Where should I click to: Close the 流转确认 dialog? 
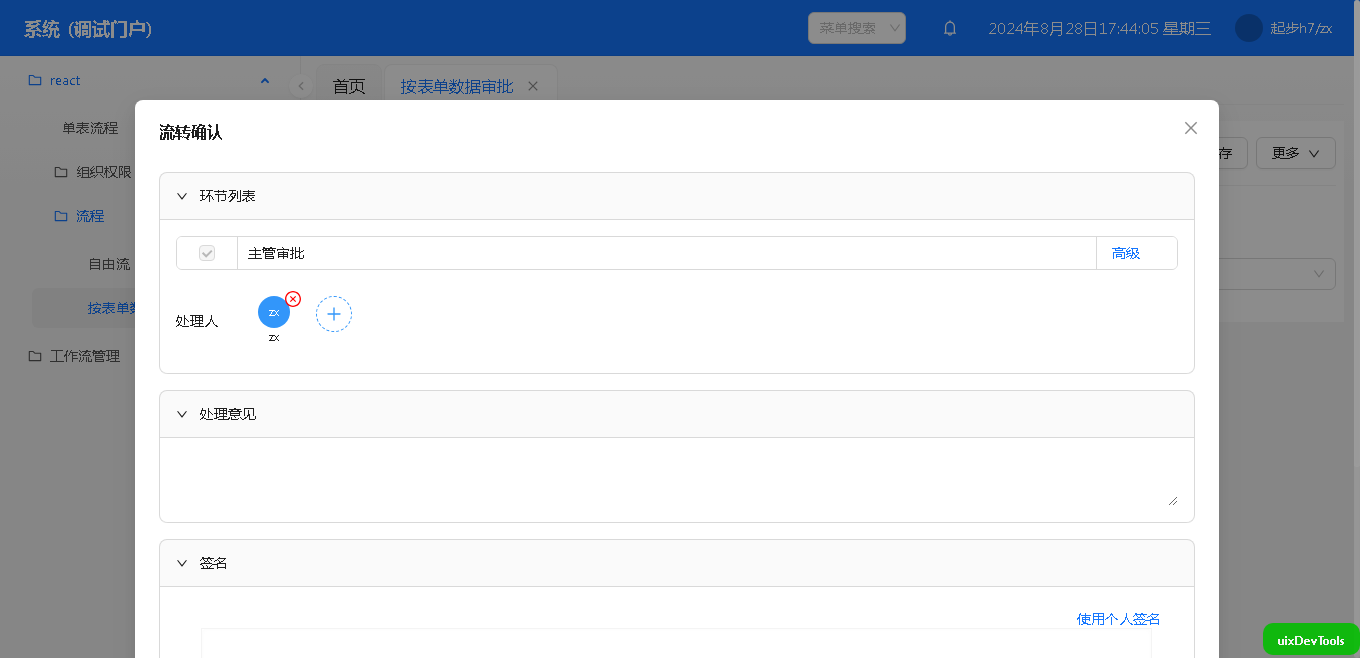[1190, 128]
